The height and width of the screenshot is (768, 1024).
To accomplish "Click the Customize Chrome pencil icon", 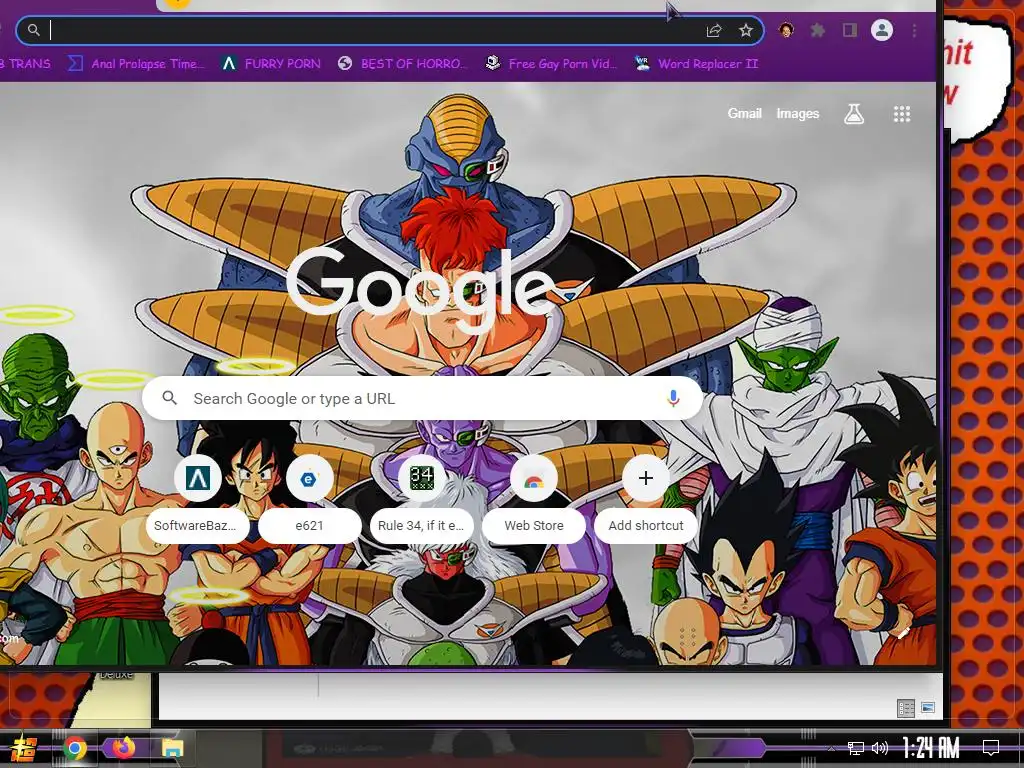I will click(x=904, y=632).
